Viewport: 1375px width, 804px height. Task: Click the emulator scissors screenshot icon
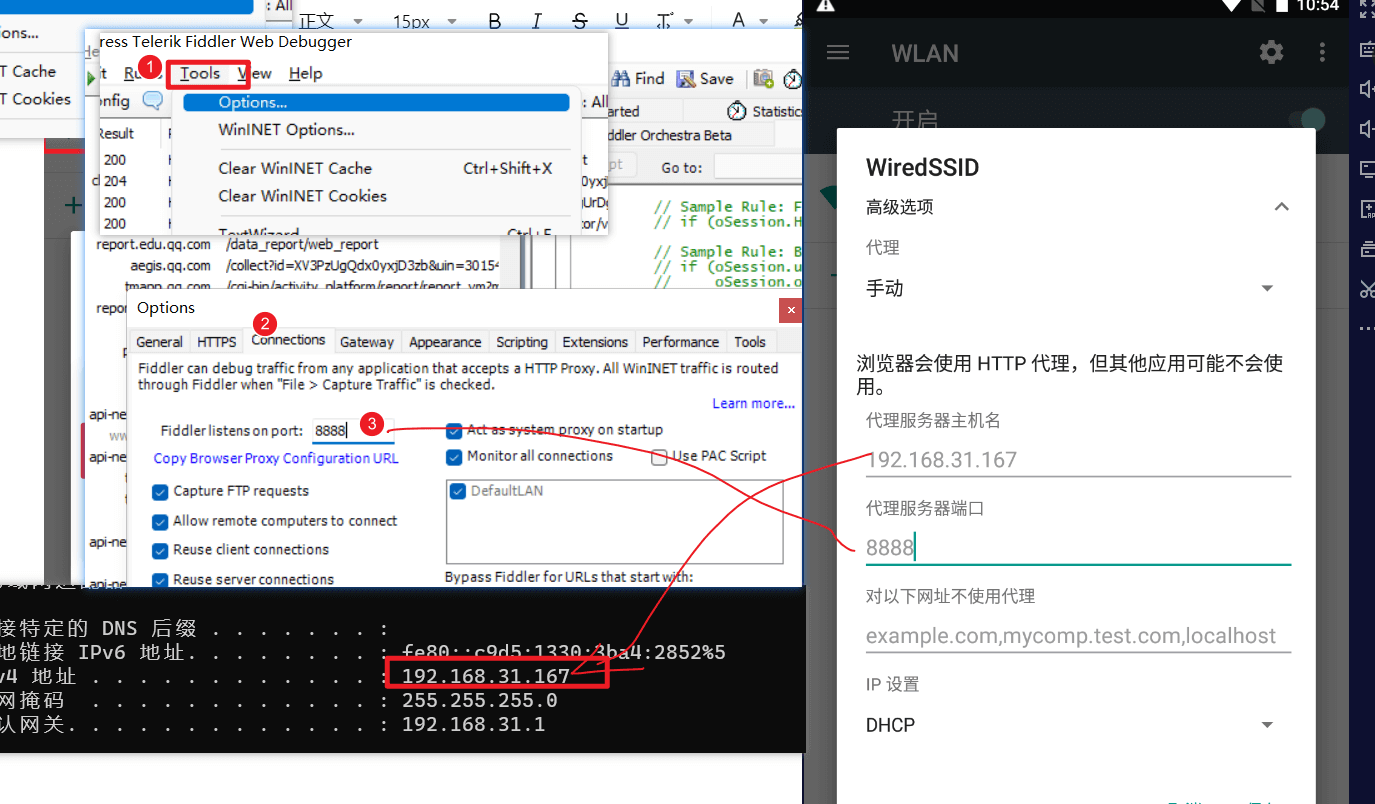[x=1366, y=289]
